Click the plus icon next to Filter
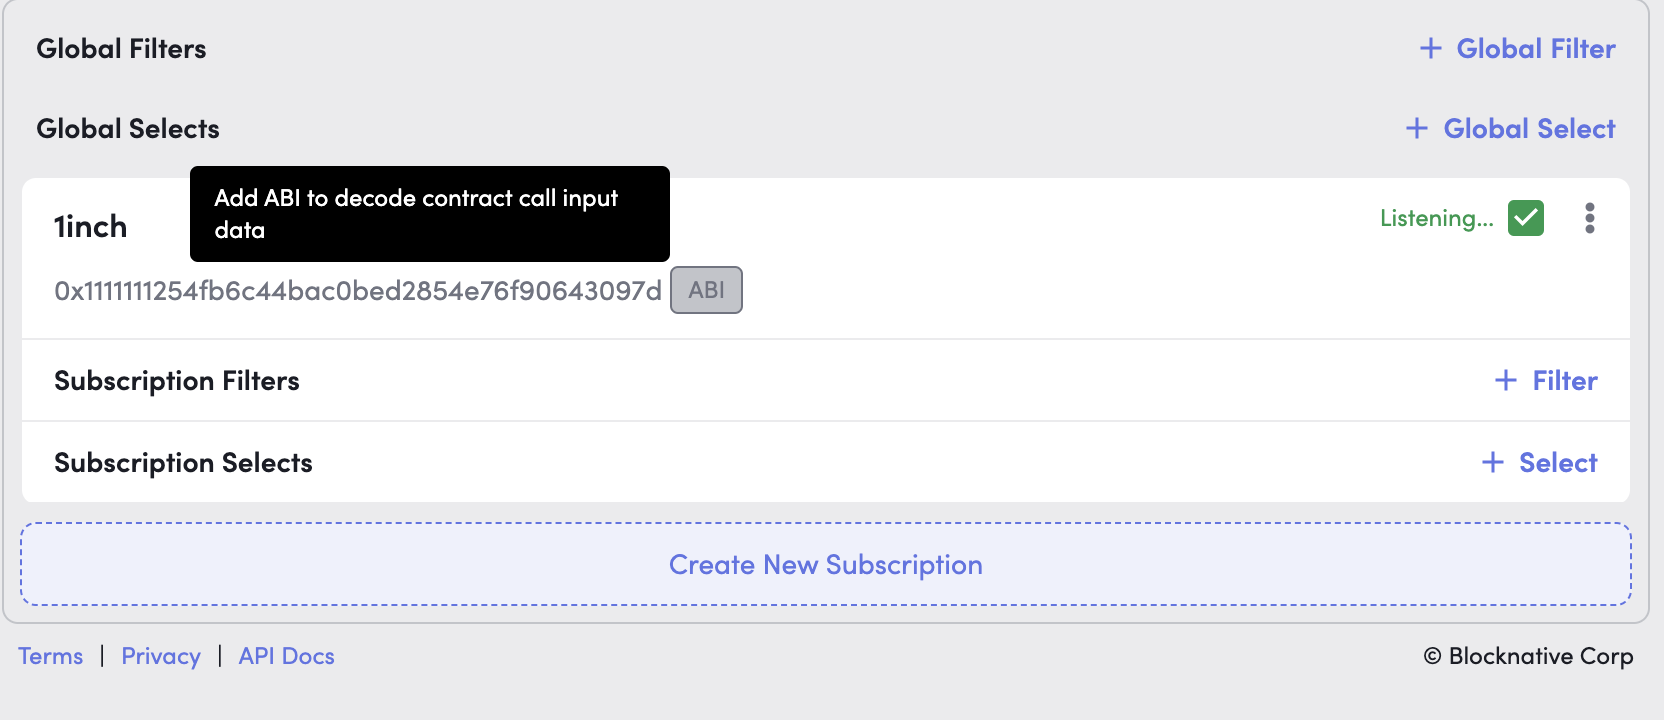The image size is (1664, 720). tap(1505, 380)
